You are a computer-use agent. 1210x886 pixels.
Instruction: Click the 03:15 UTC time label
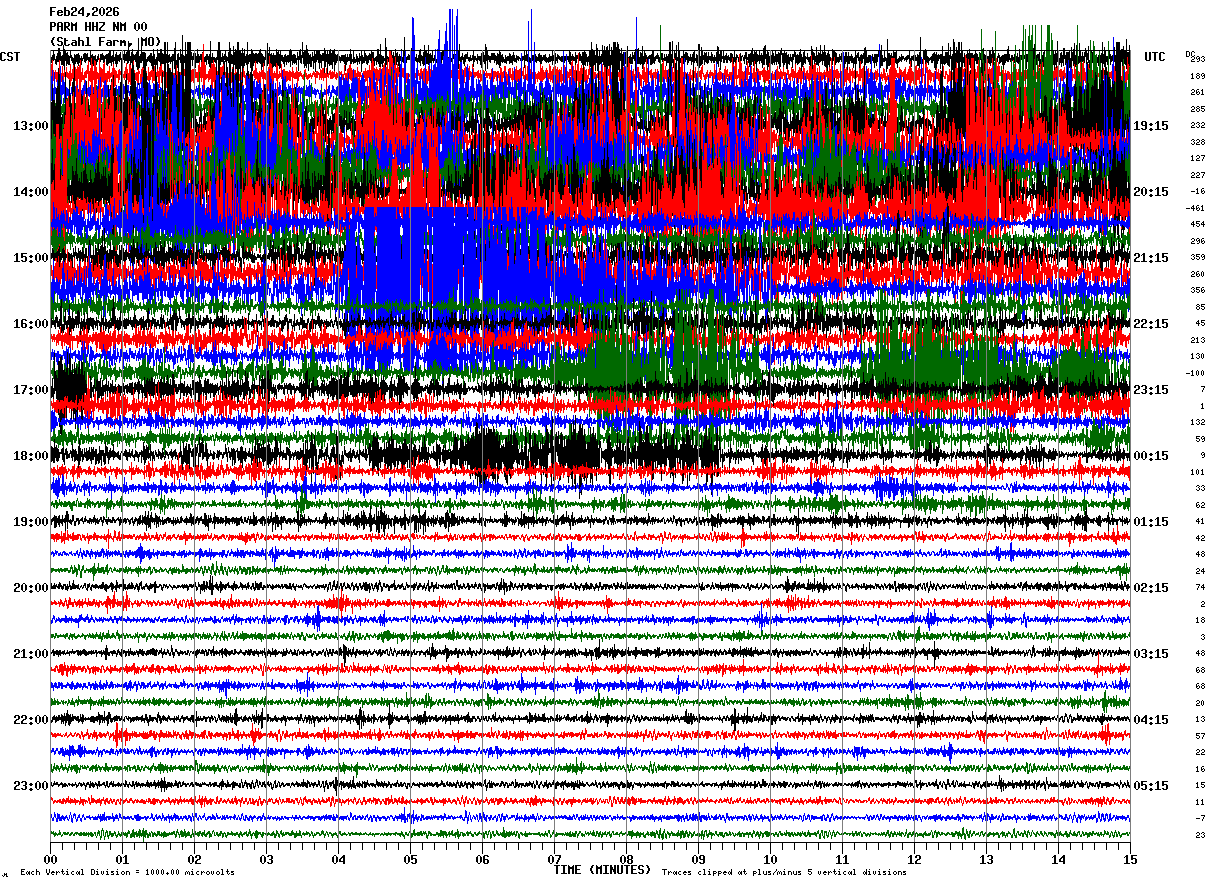(x=1151, y=654)
